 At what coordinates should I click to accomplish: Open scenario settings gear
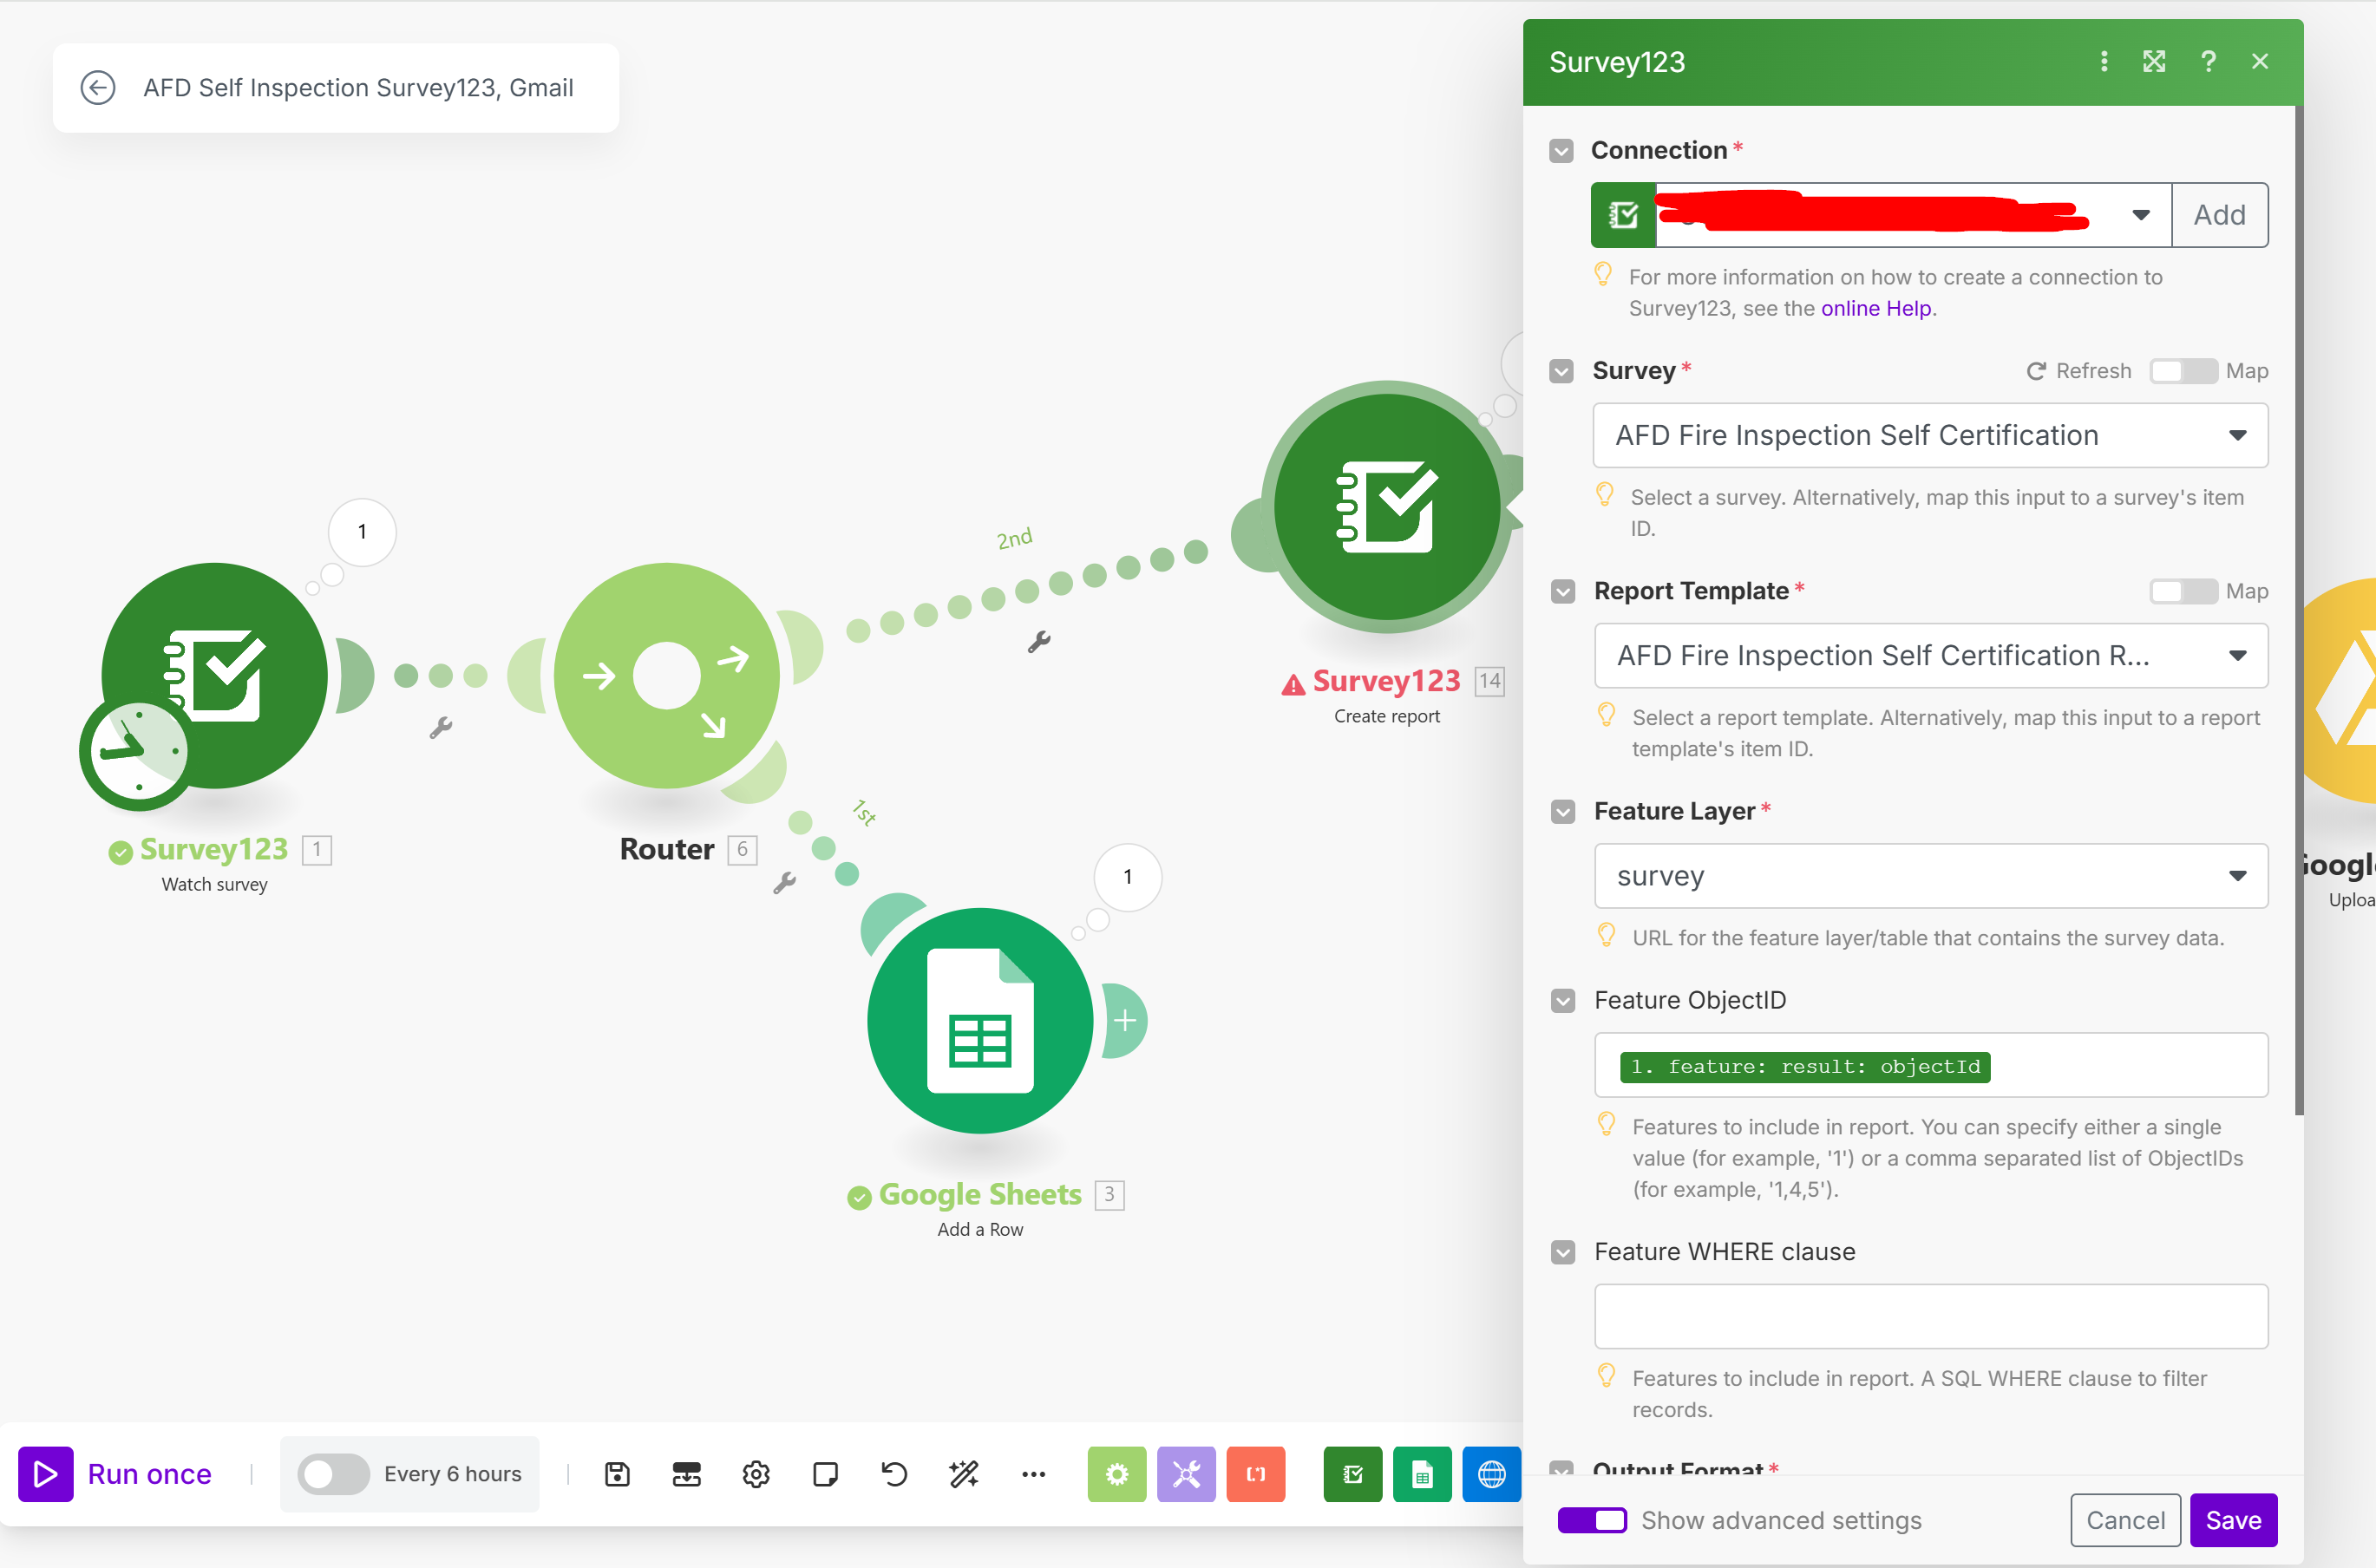tap(756, 1474)
